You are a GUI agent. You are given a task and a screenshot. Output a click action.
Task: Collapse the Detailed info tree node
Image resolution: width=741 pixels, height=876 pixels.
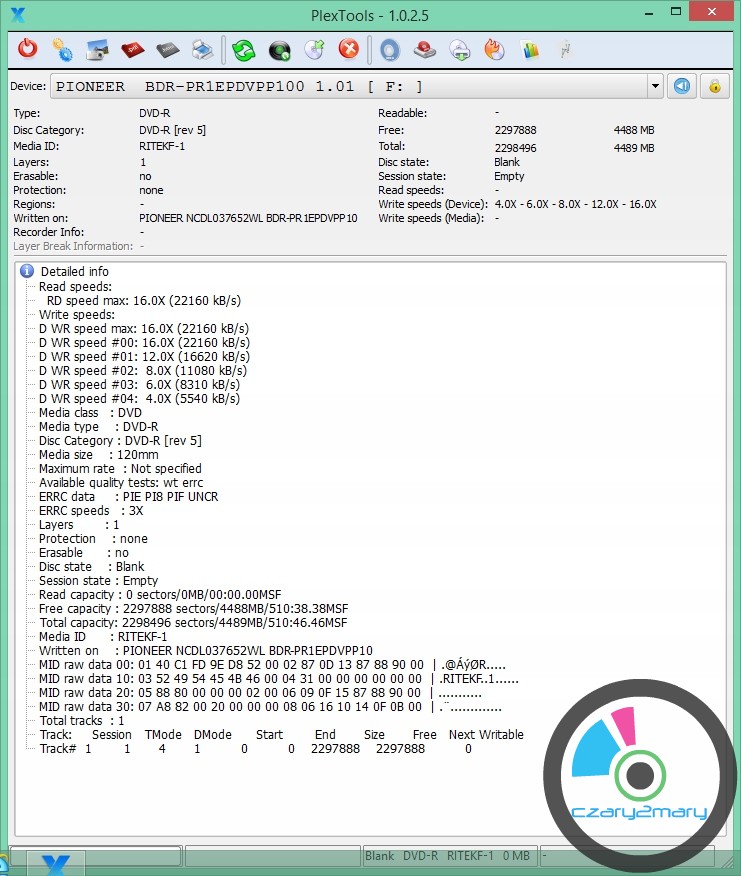[27, 271]
